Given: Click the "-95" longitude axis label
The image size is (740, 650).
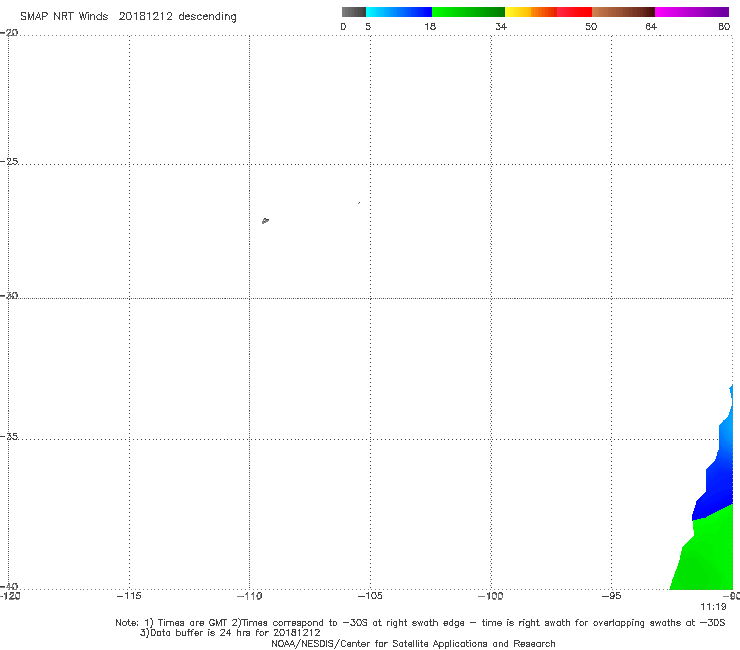Looking at the screenshot, I should [x=611, y=596].
